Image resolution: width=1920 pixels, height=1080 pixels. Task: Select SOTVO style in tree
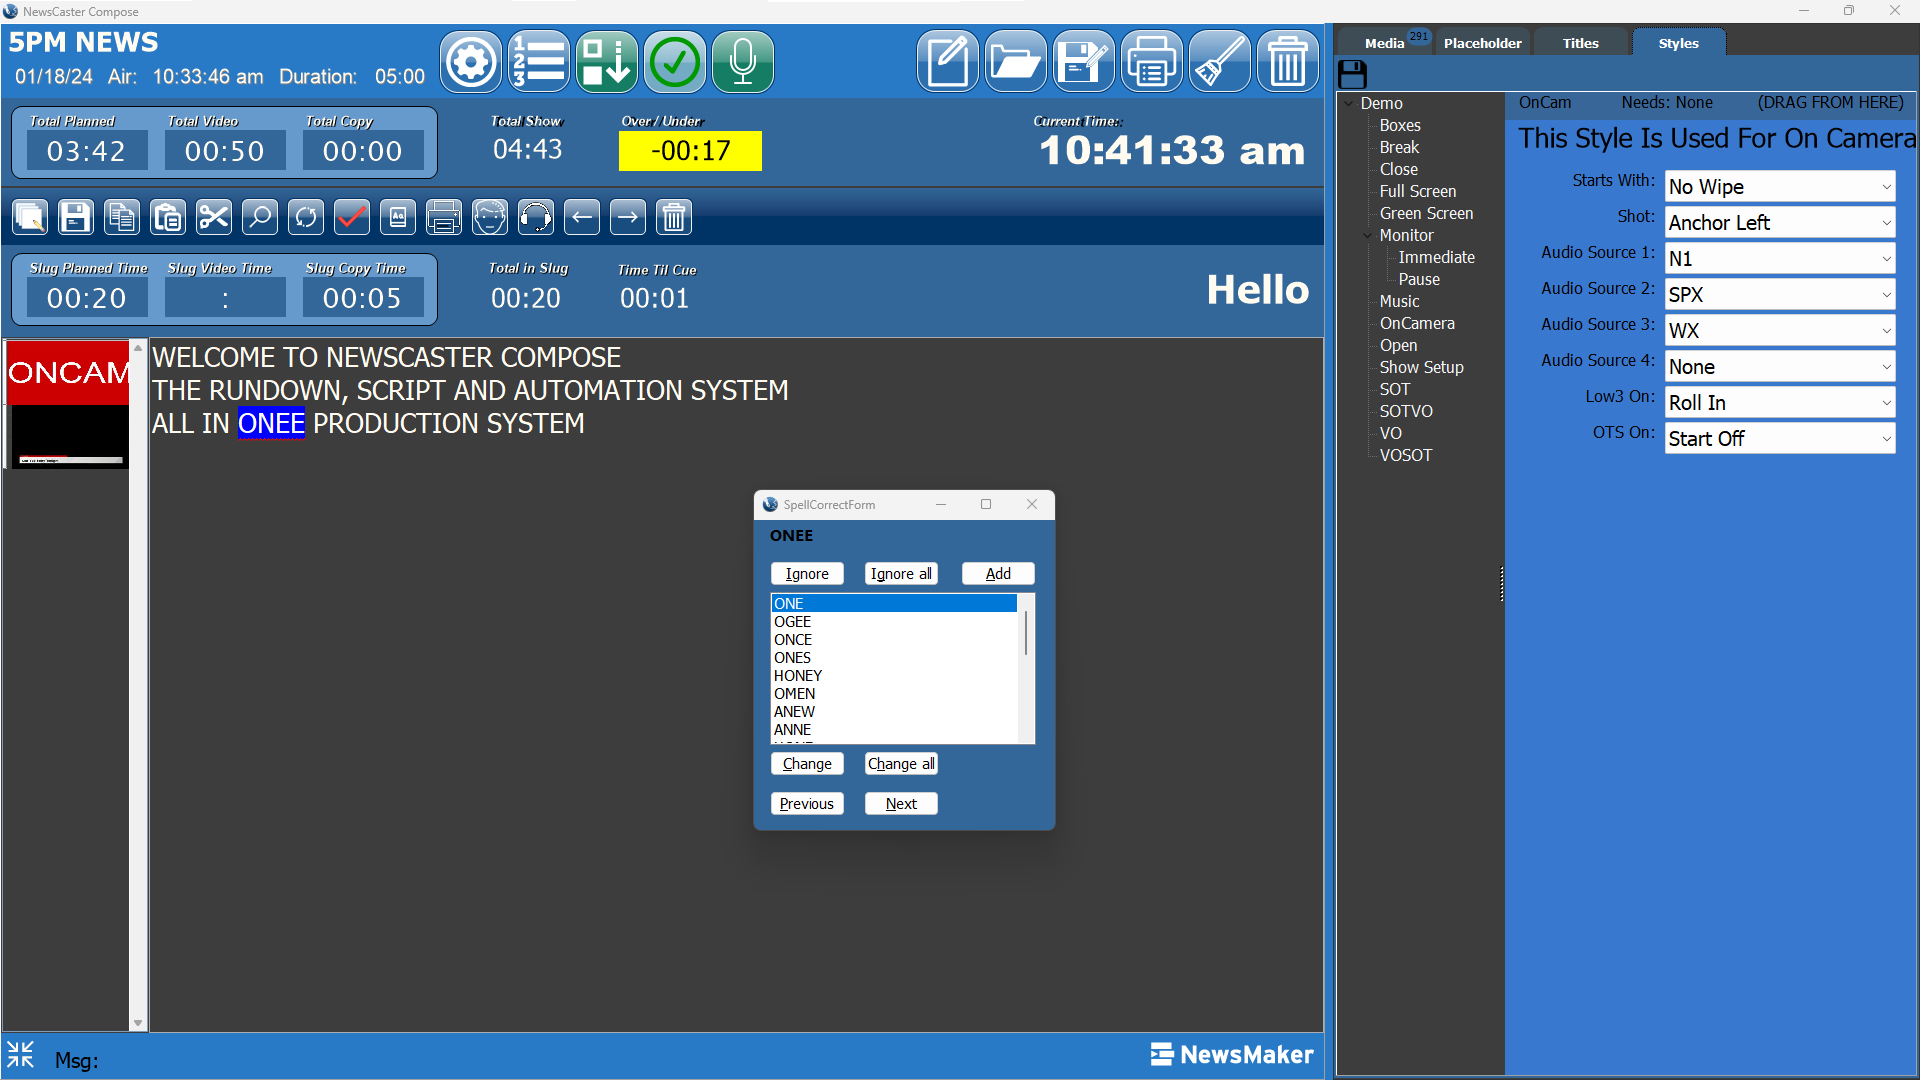(1406, 411)
